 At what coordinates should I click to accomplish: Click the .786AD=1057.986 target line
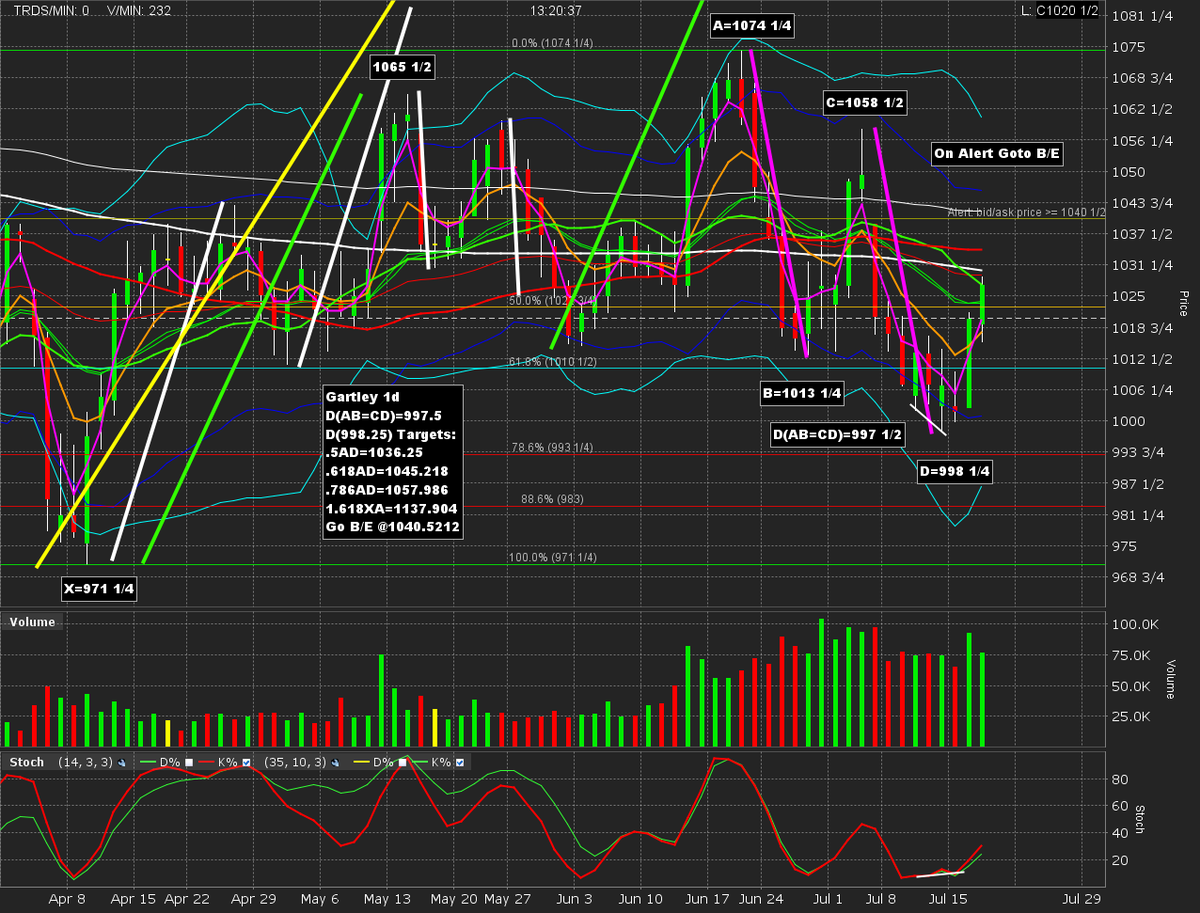coord(387,489)
